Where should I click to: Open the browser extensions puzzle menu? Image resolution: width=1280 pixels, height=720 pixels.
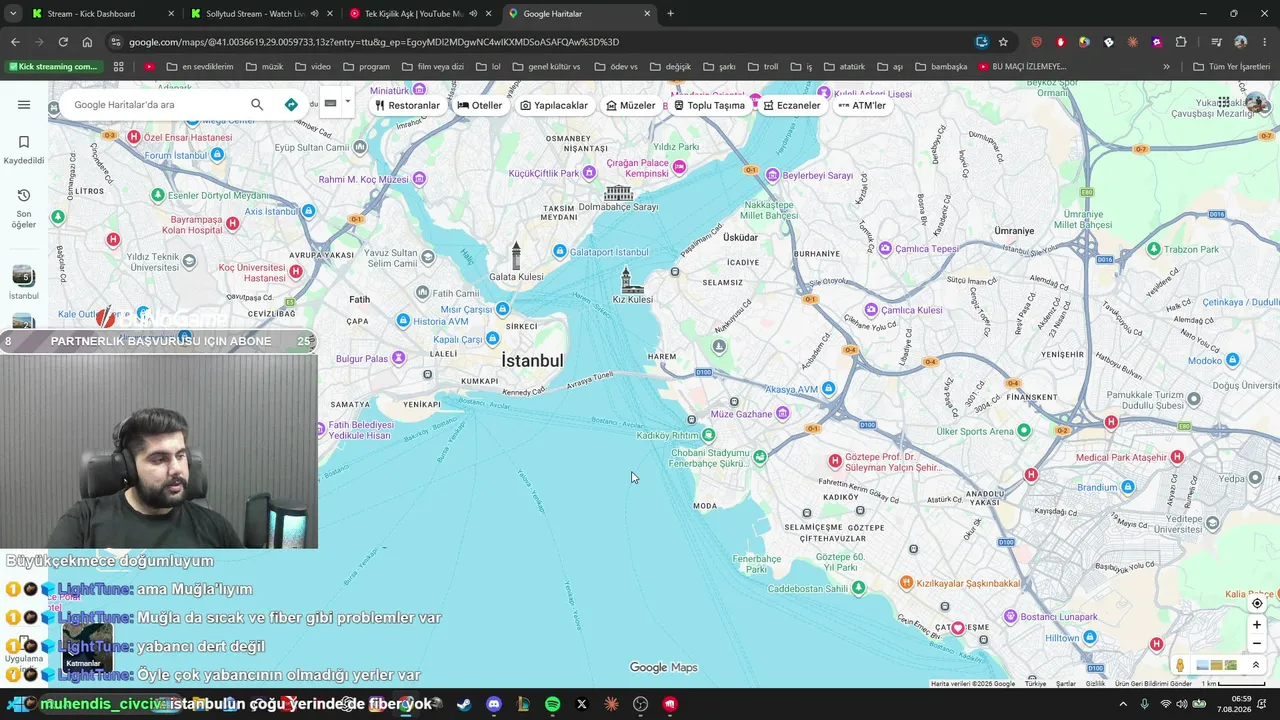pos(1181,42)
